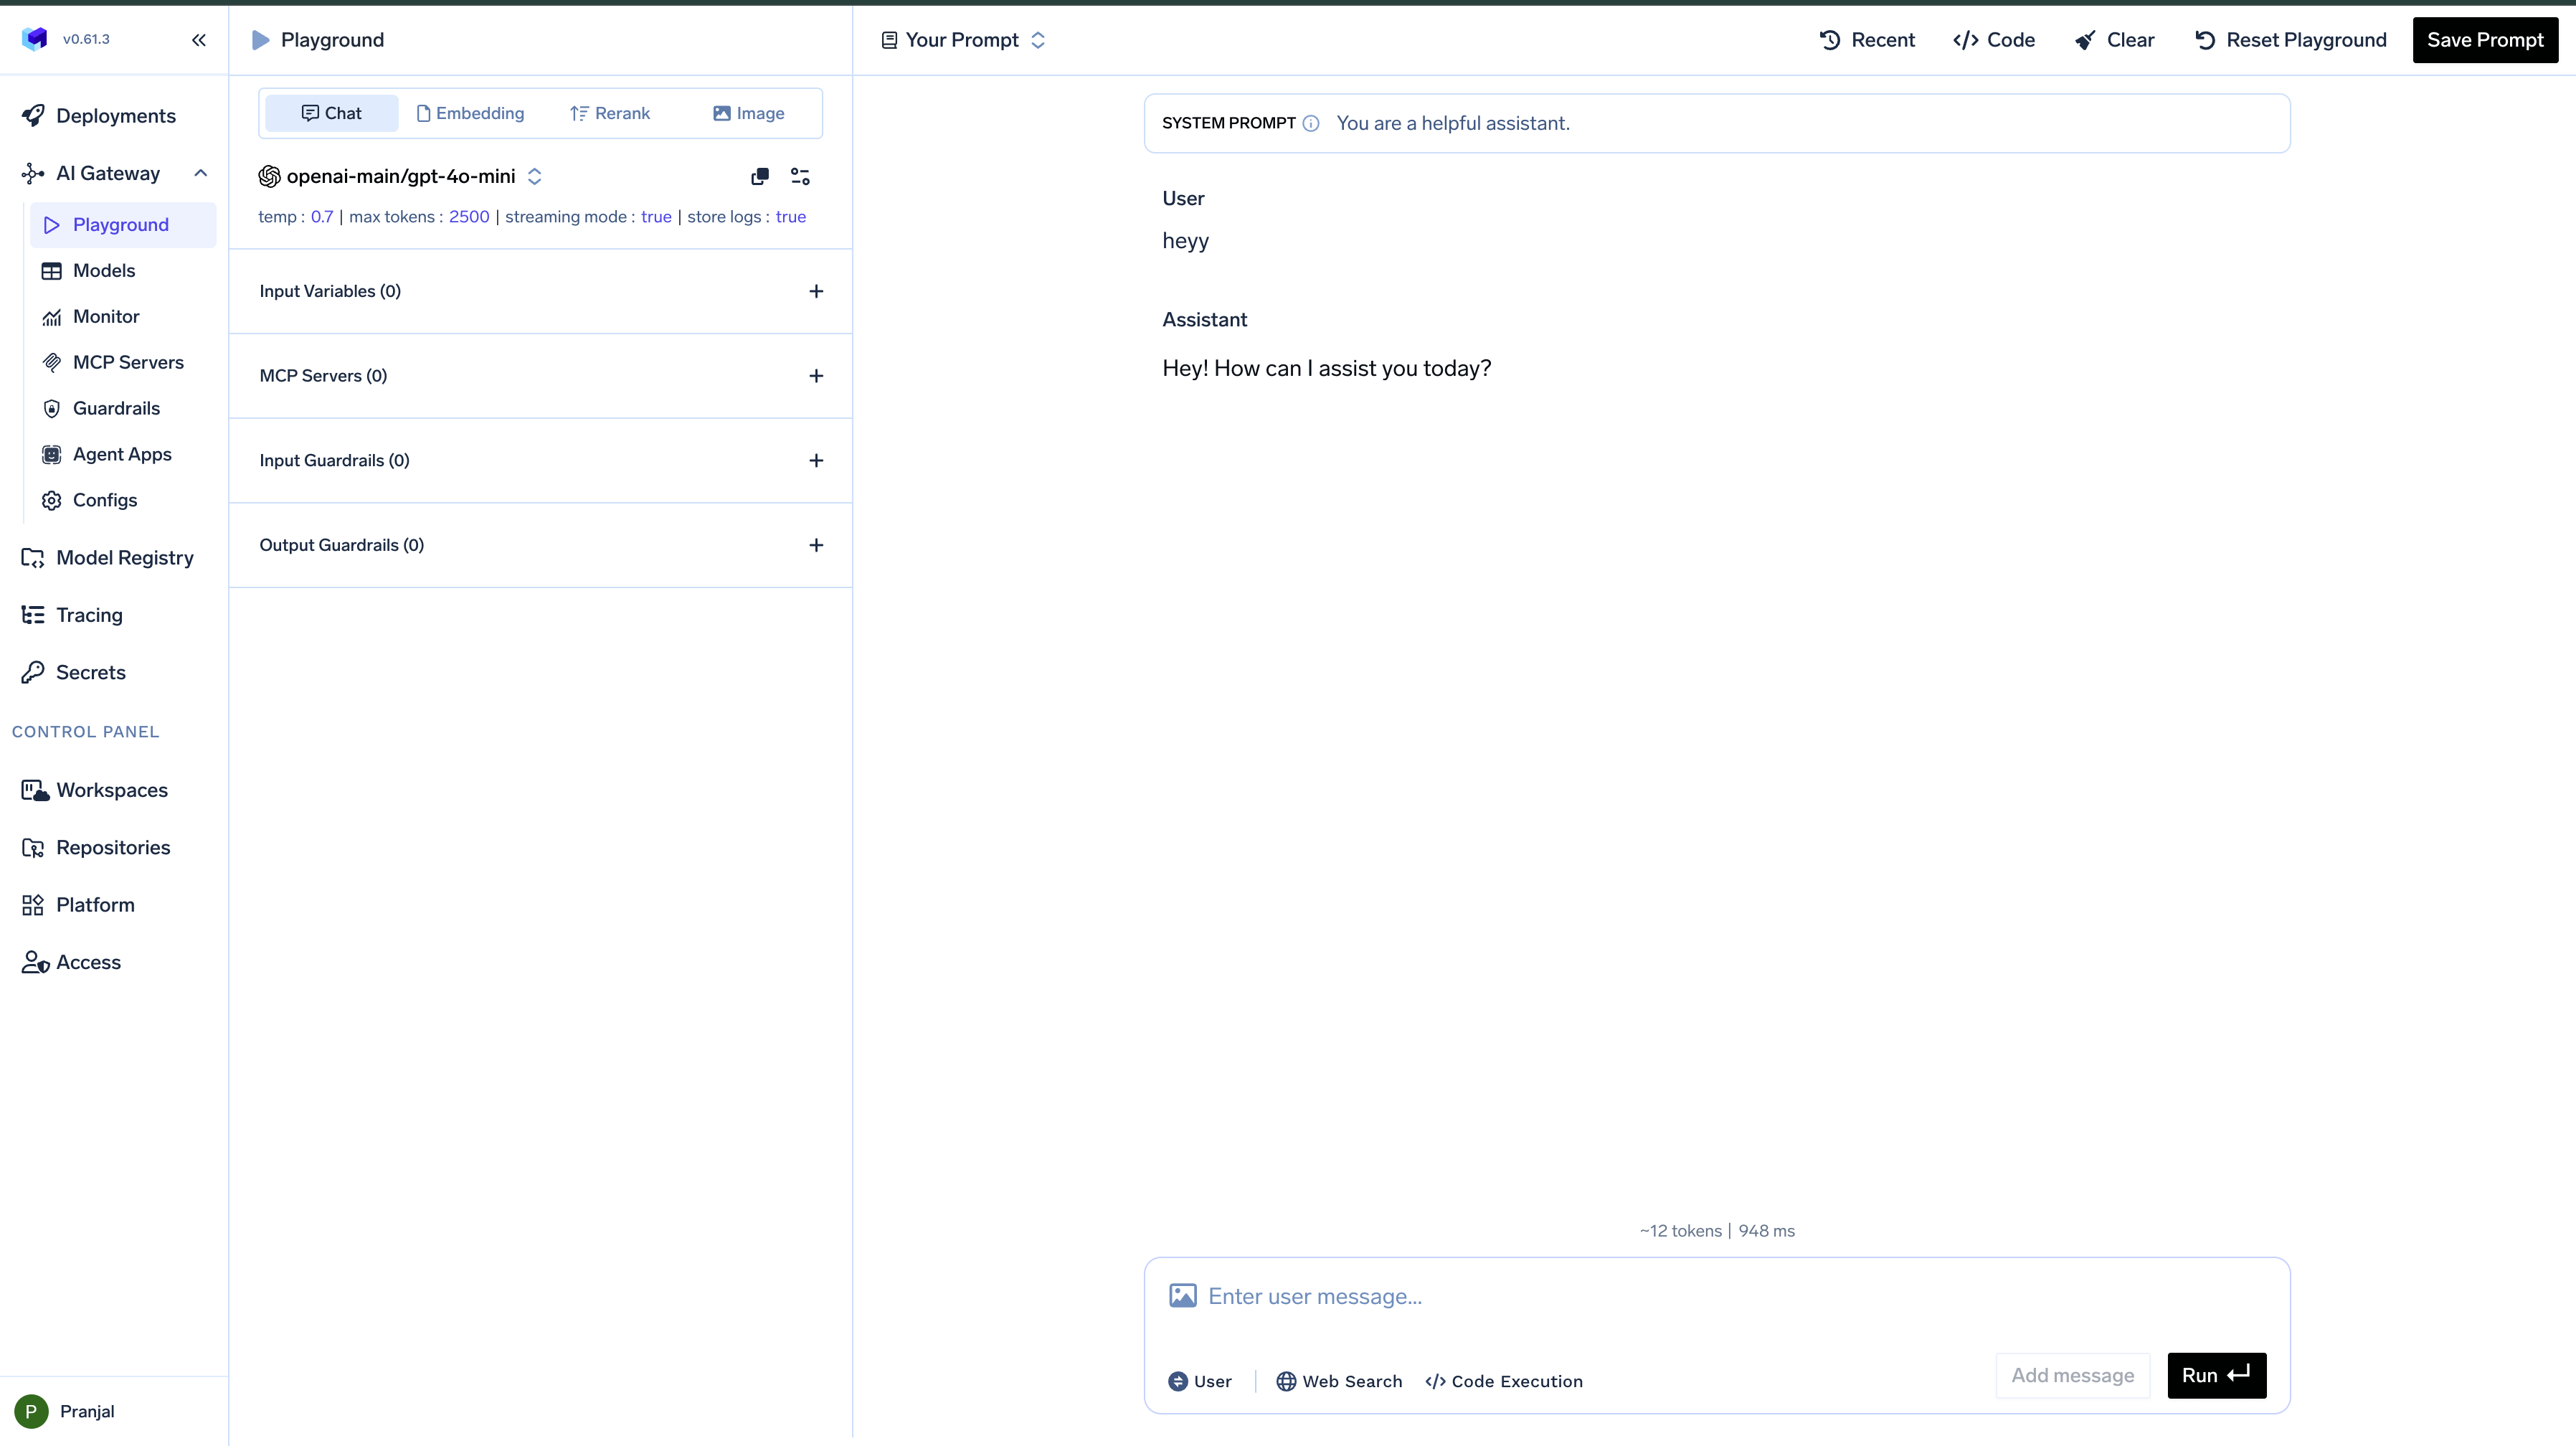Enable Web Search tool

click(x=1338, y=1382)
